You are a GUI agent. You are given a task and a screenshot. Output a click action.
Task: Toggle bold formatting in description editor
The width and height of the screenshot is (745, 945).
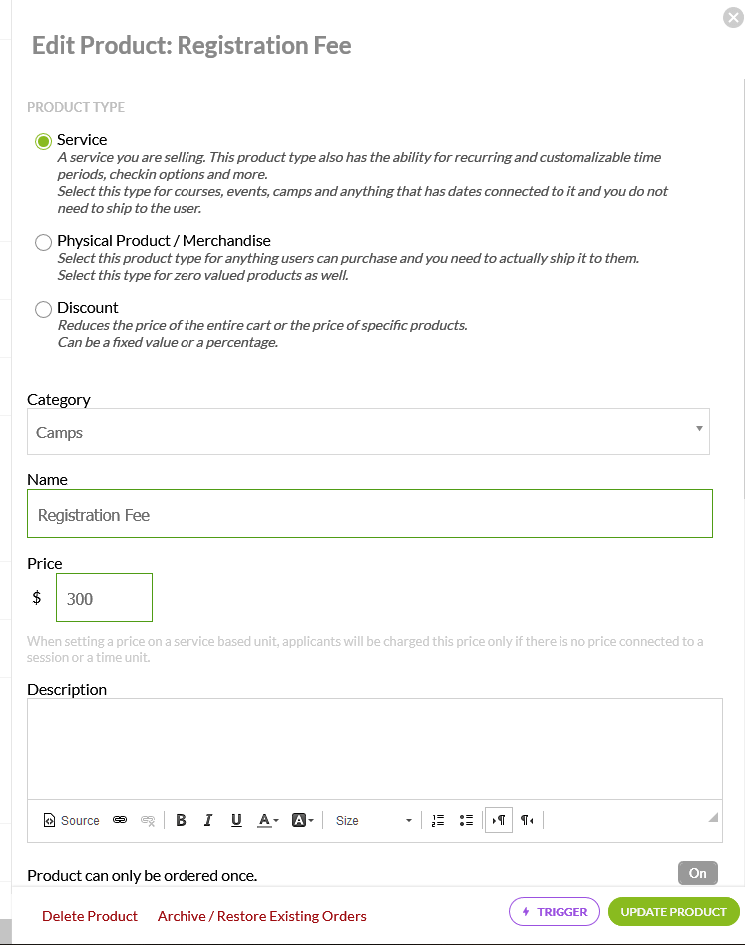[181, 820]
